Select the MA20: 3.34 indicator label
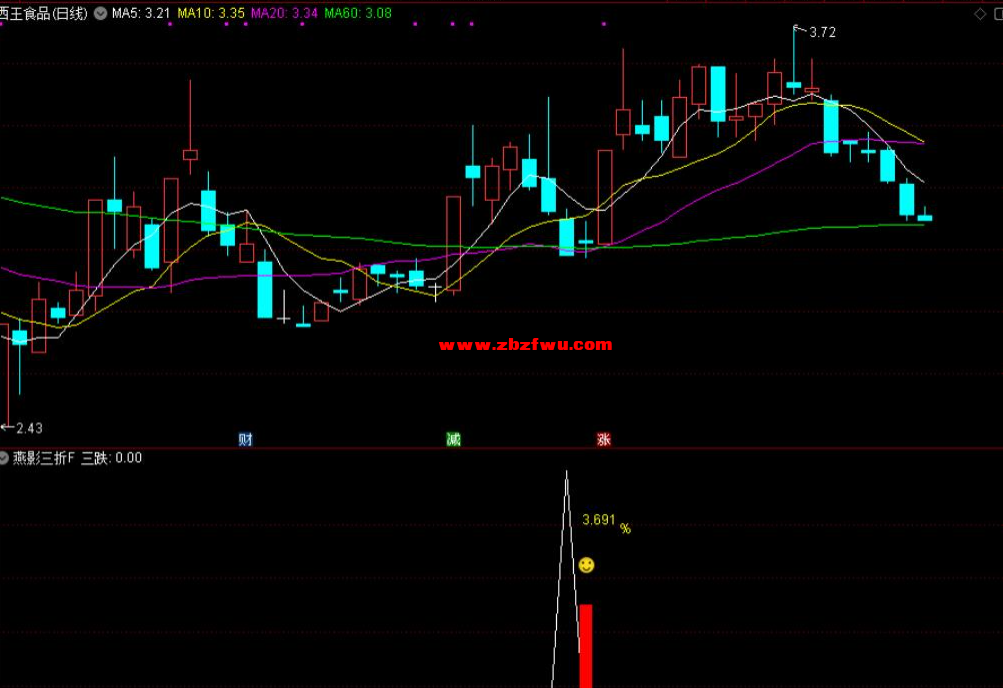The height and width of the screenshot is (688, 1003). [284, 13]
